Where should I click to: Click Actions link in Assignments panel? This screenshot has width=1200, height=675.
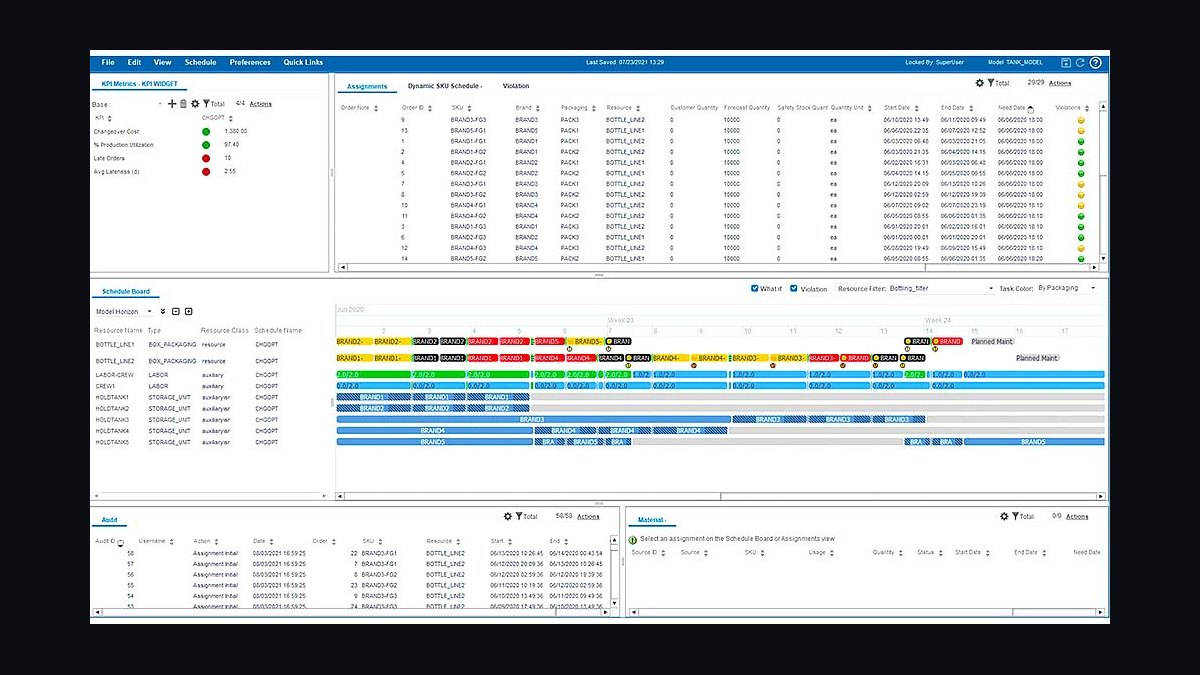click(1060, 84)
